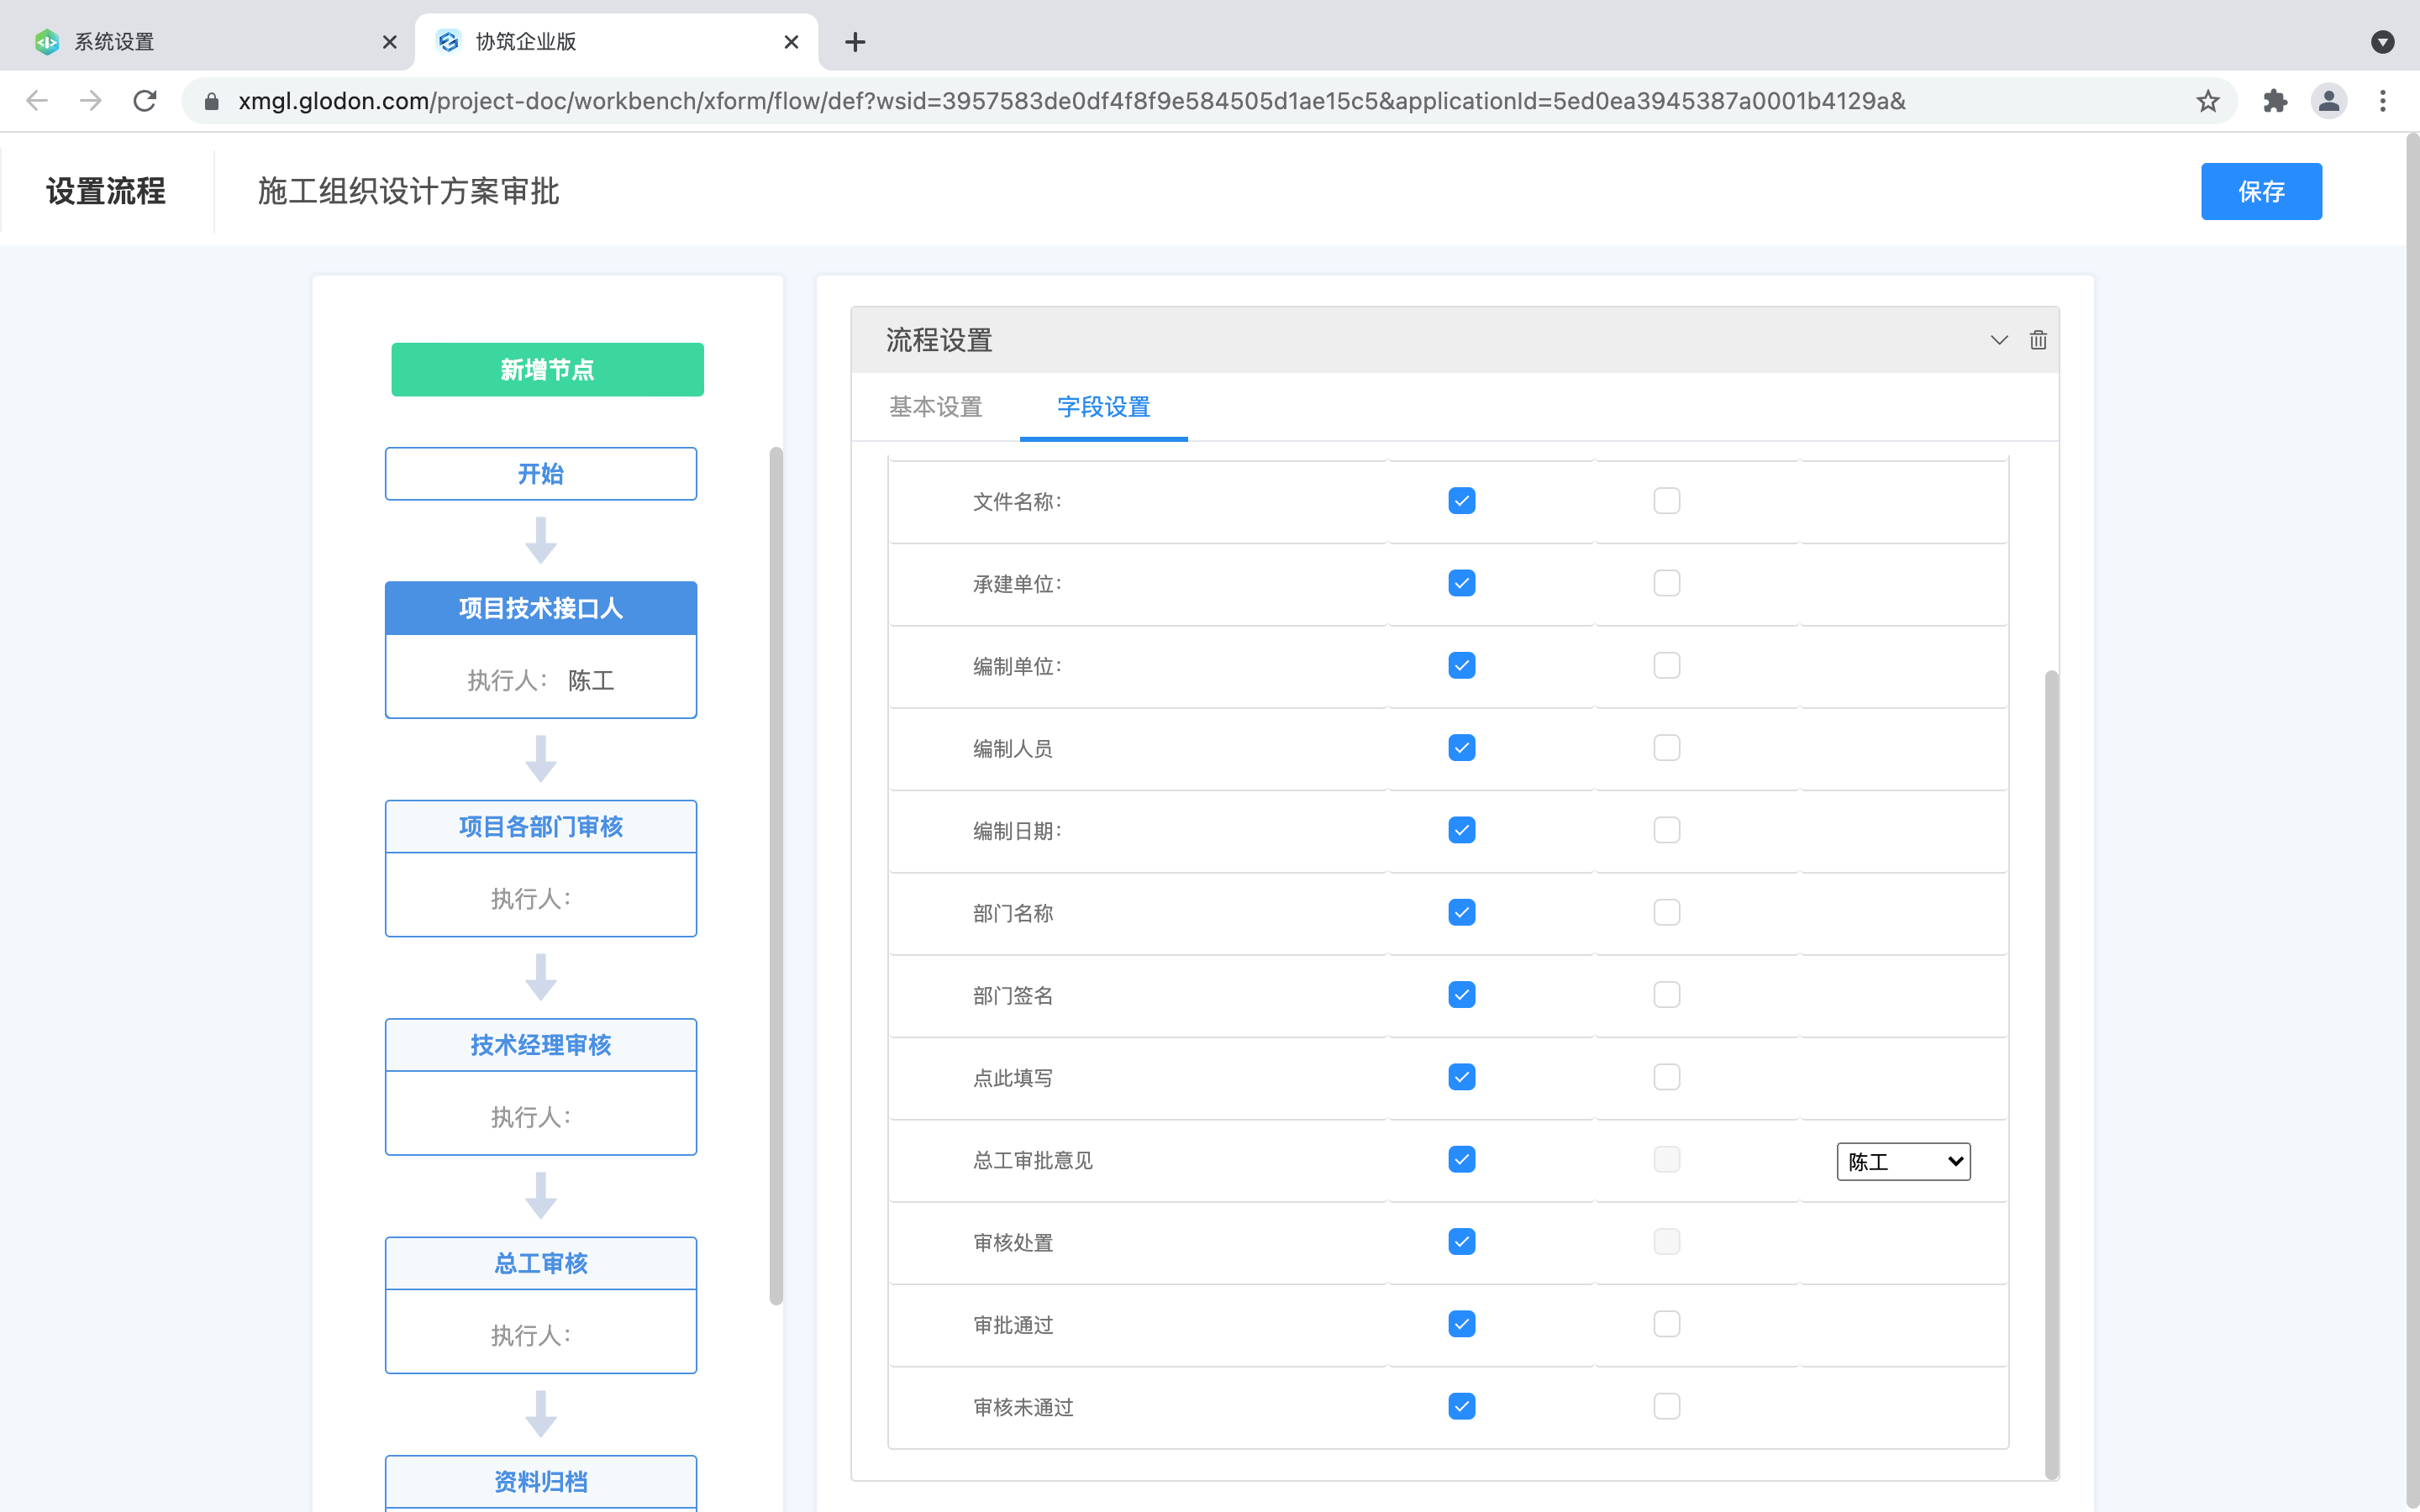The image size is (2420, 1512).
Task: Collapse the 流程设置 panel chevron
Action: coord(1998,339)
